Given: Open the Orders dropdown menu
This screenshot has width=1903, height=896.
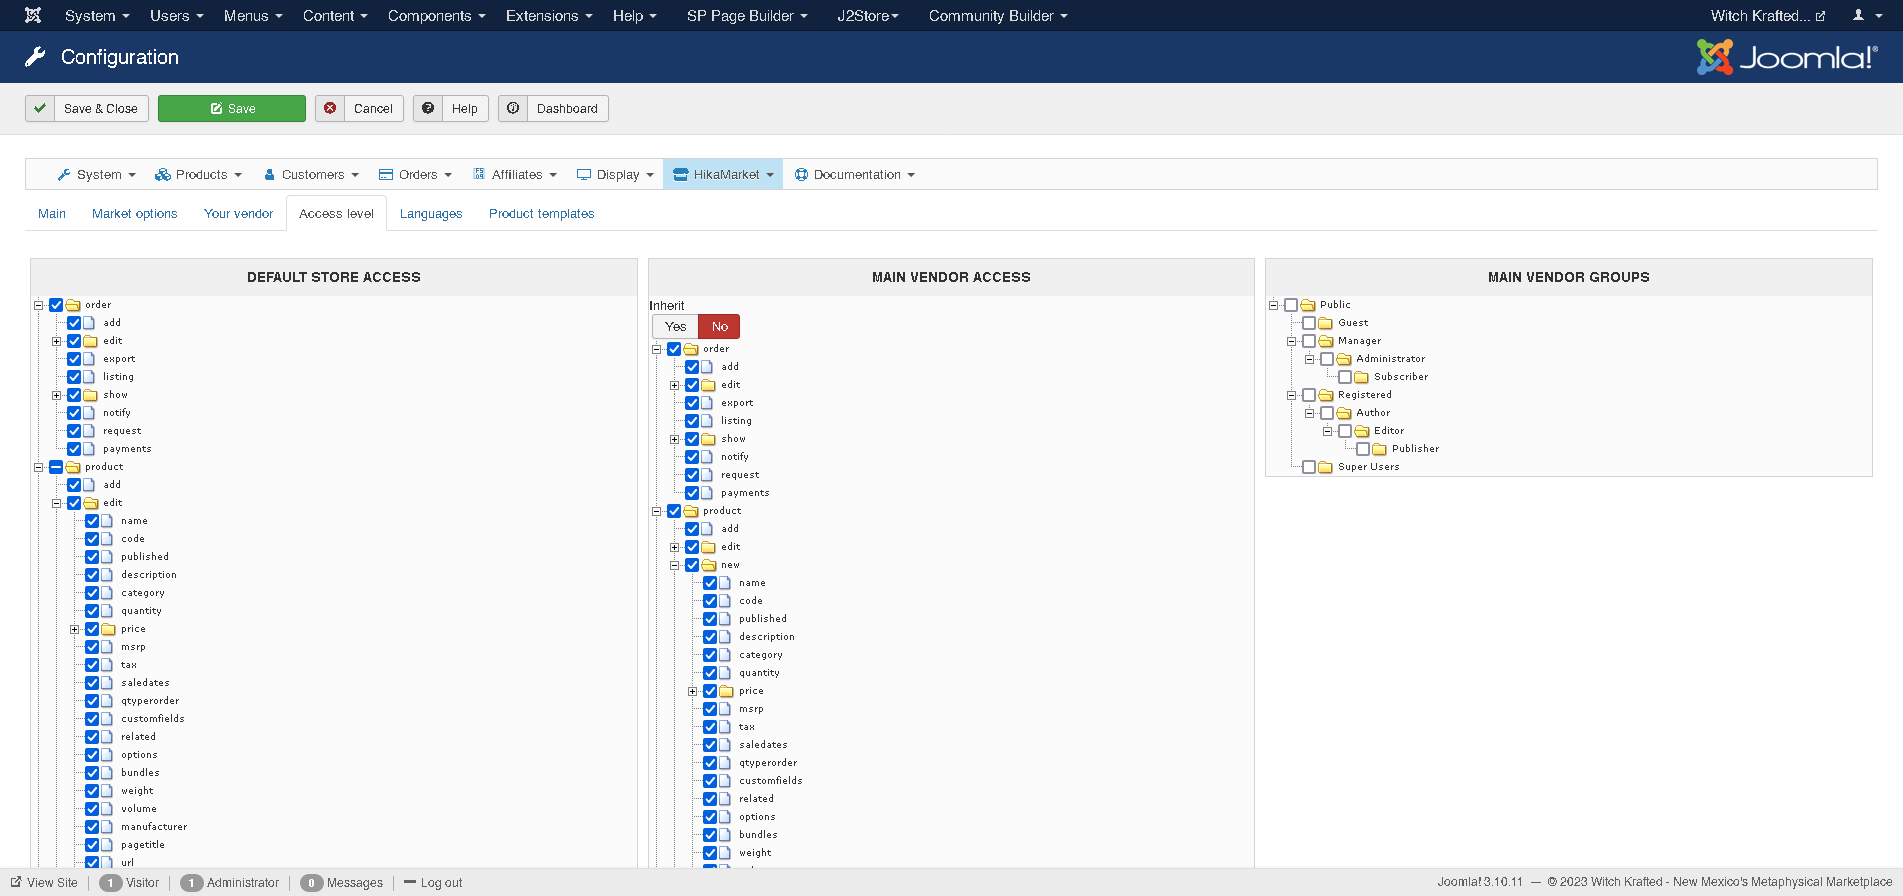Looking at the screenshot, I should click(416, 174).
